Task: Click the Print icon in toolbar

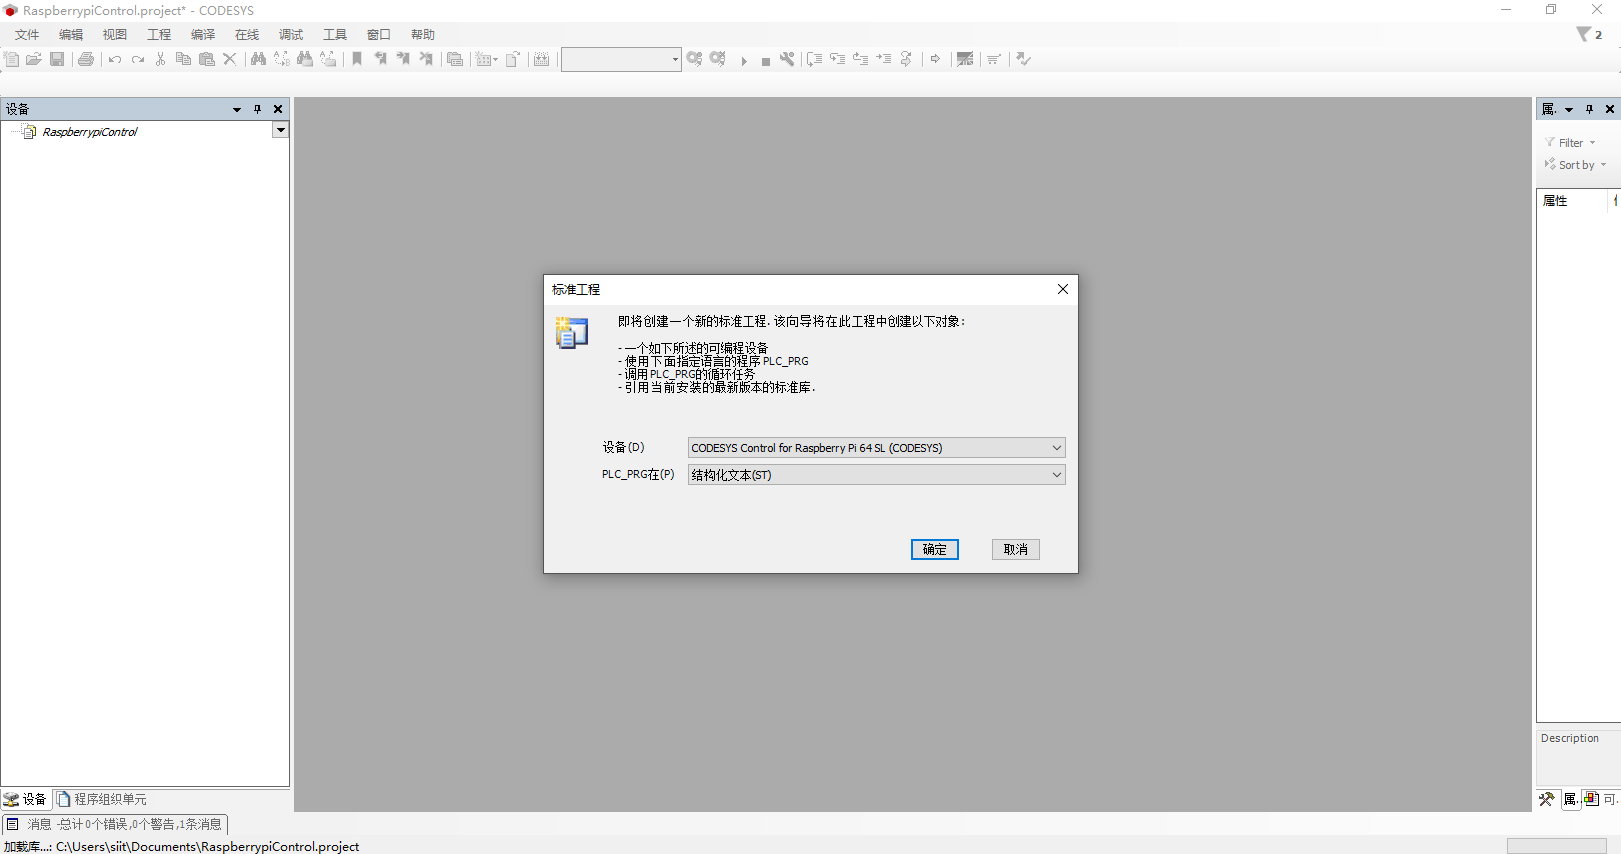Action: (x=86, y=59)
